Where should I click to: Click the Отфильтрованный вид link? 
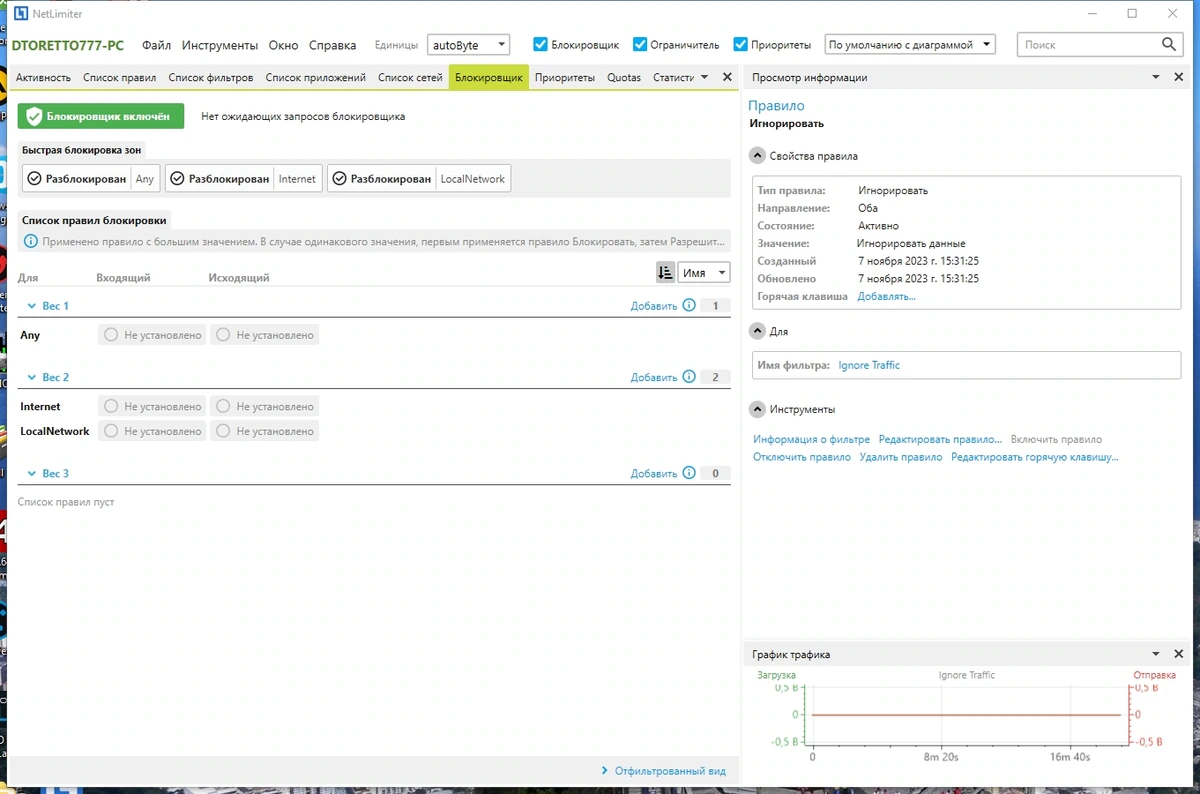point(670,771)
